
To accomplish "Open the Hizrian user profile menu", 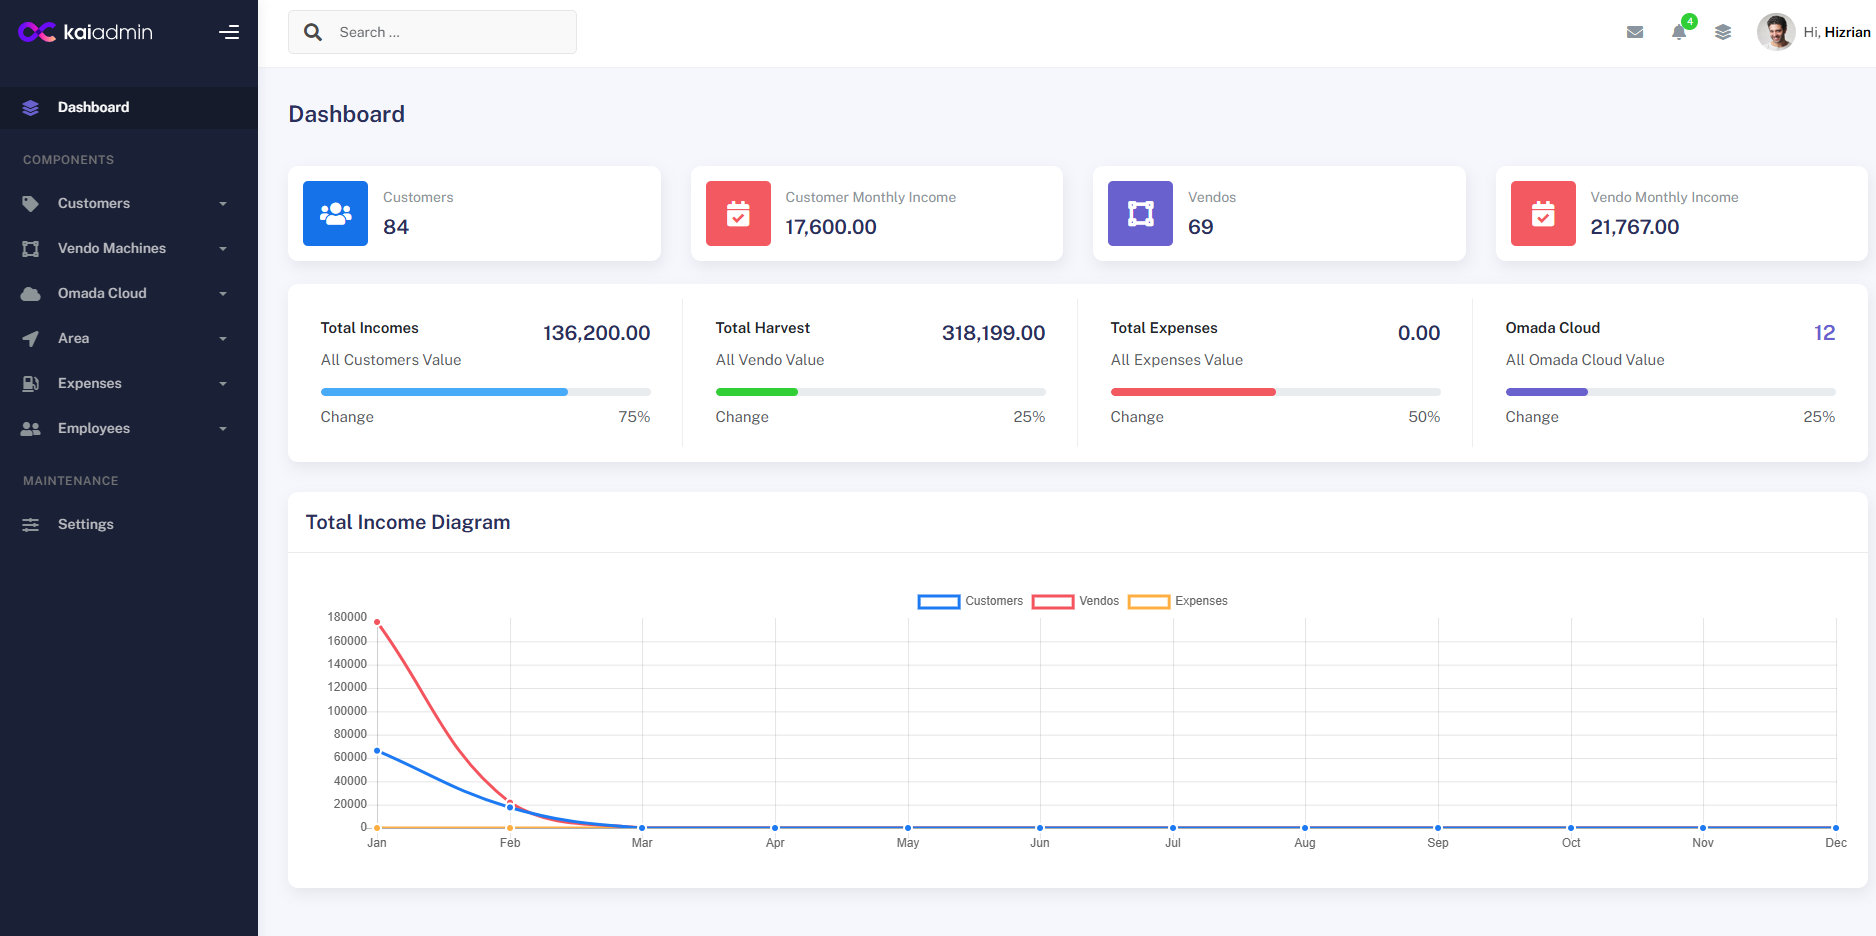I will [1814, 32].
